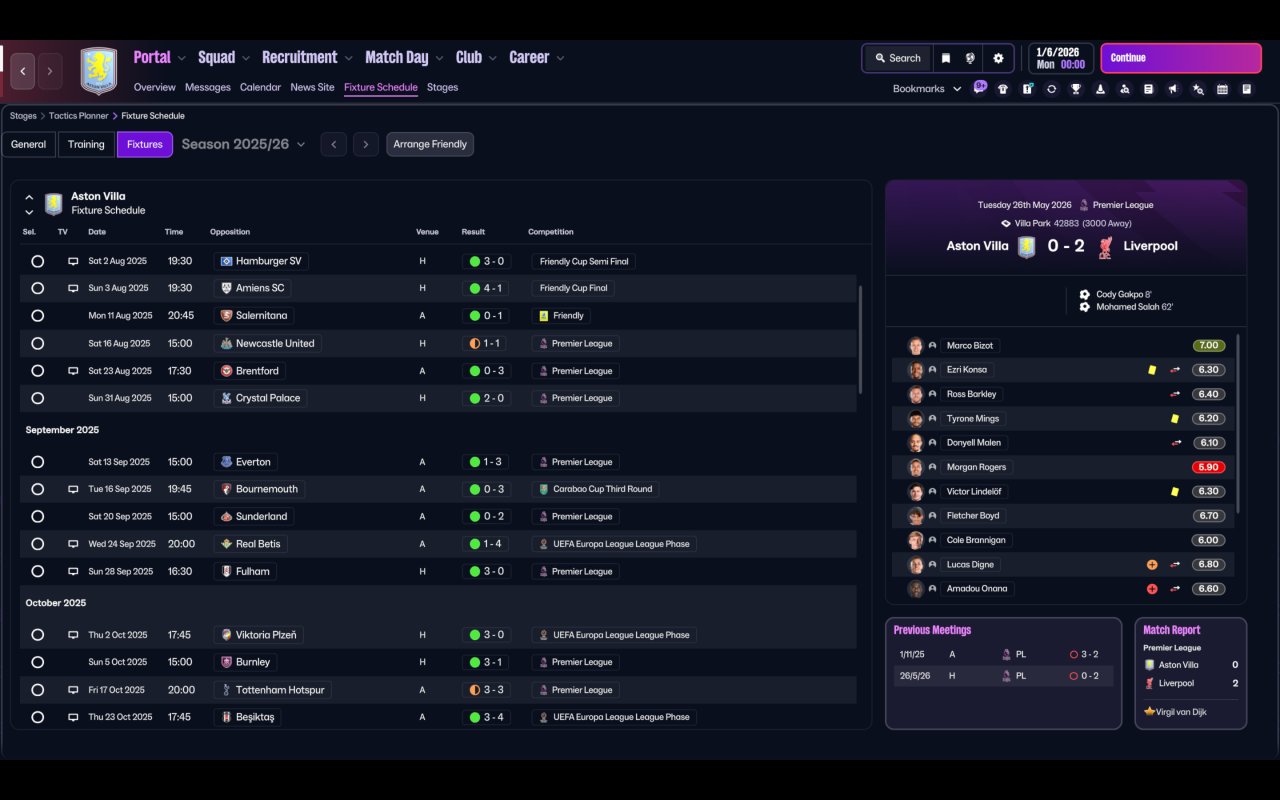Select the Brentford fixture radio button

37,371
